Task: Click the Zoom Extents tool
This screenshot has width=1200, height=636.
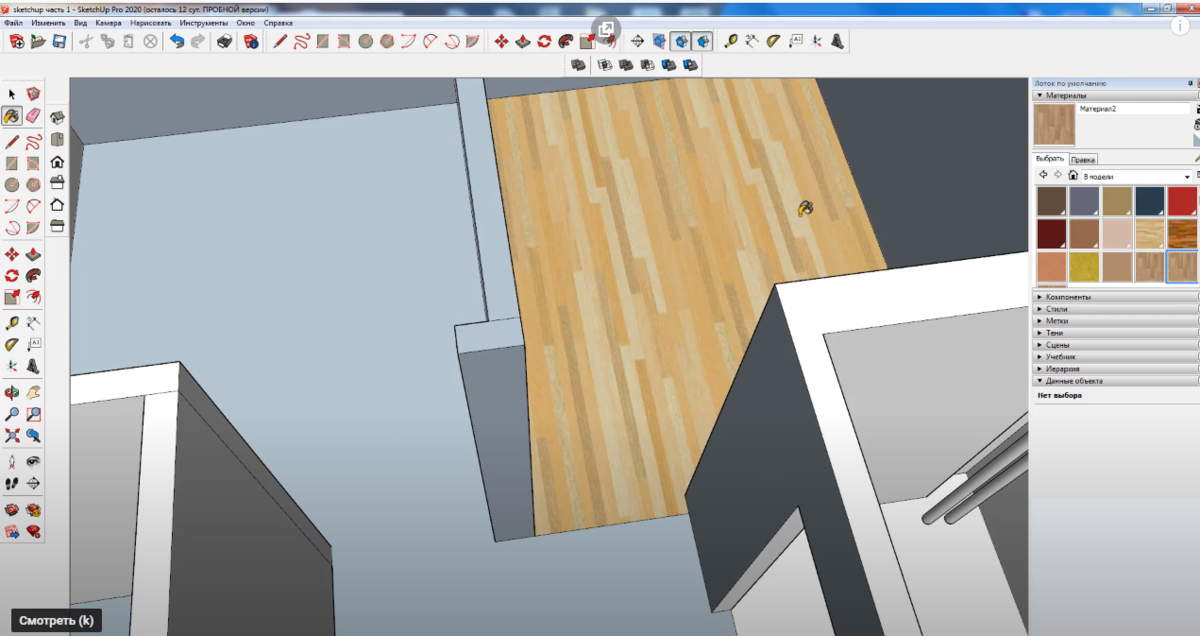Action: coord(12,436)
